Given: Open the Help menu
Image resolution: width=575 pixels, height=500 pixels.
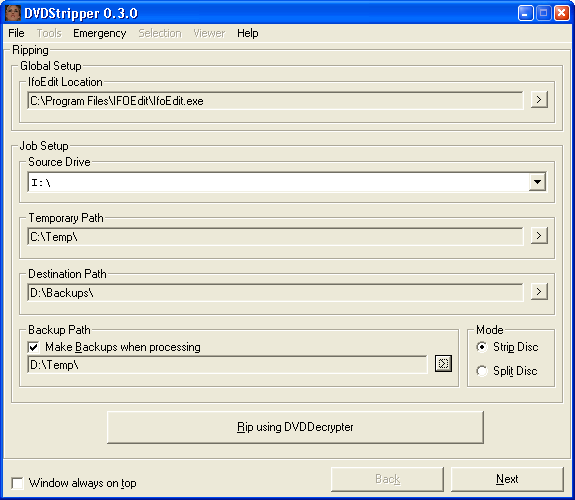Looking at the screenshot, I should pyautogui.click(x=248, y=33).
